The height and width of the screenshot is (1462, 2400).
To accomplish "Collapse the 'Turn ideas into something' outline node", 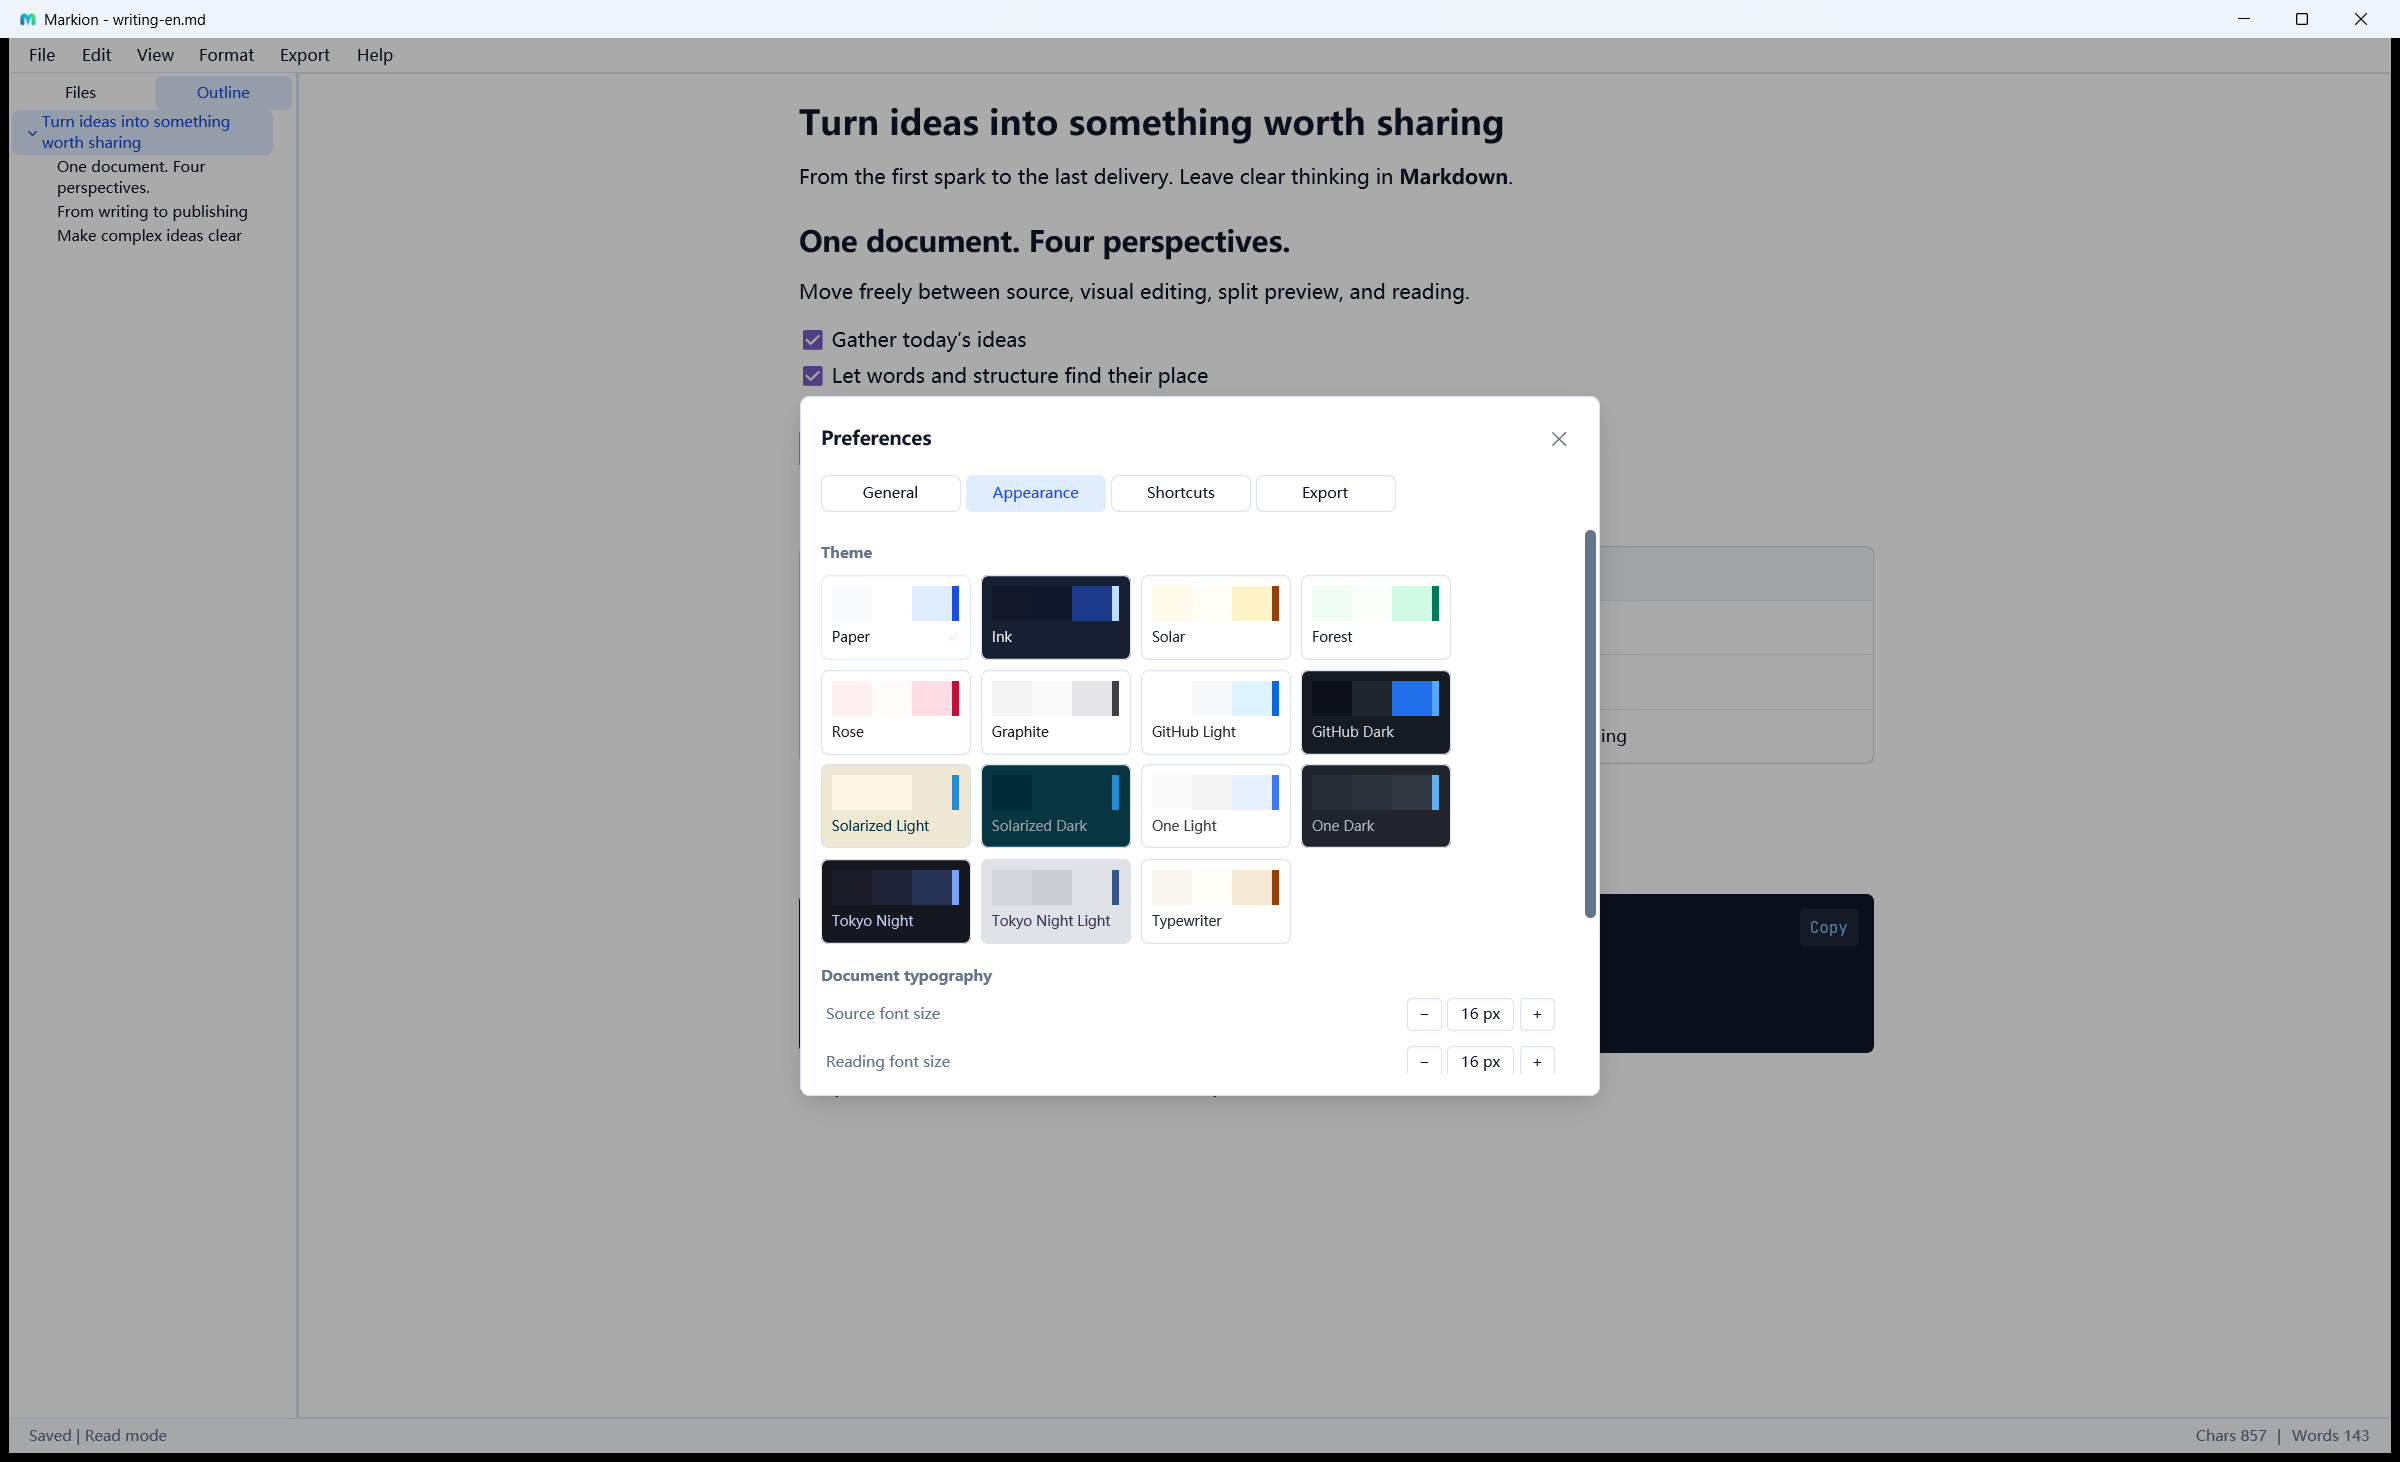I will pos(32,132).
